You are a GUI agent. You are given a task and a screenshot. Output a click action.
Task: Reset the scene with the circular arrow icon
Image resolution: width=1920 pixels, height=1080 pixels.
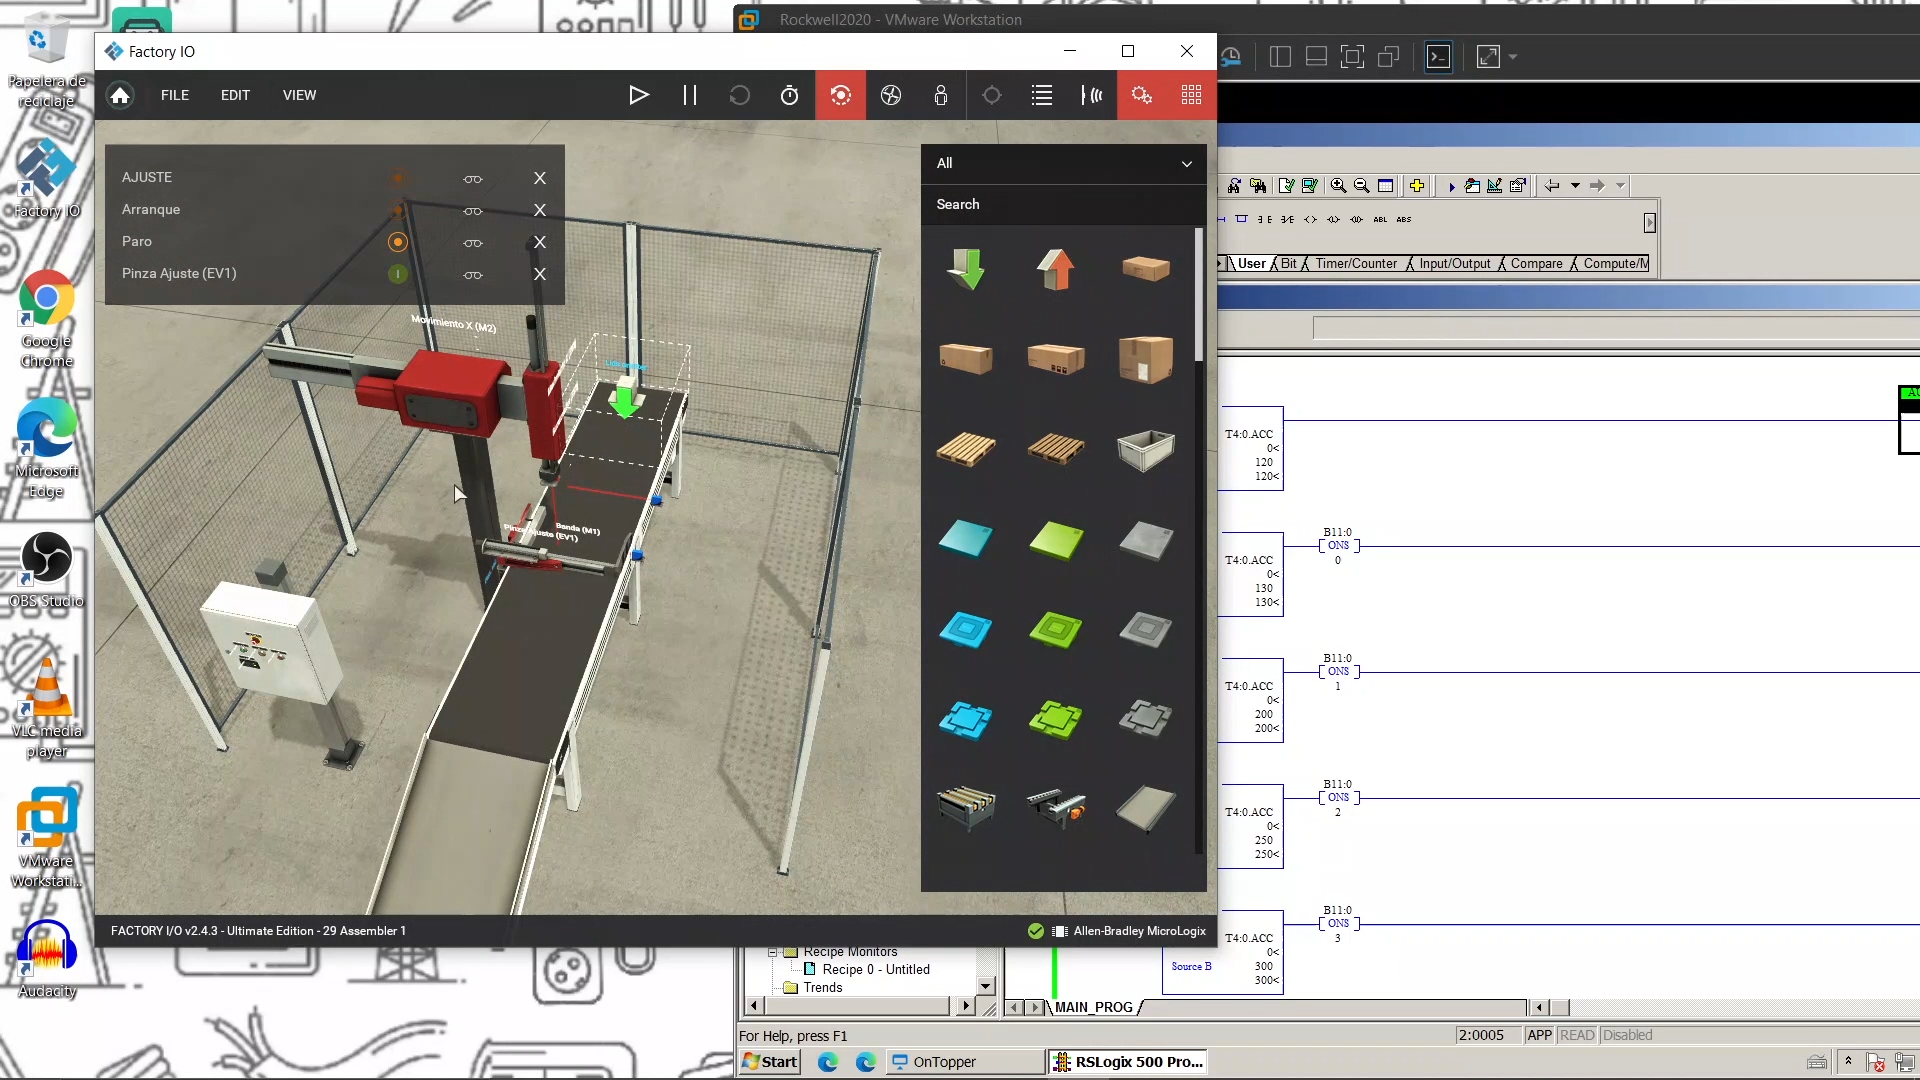(x=740, y=95)
